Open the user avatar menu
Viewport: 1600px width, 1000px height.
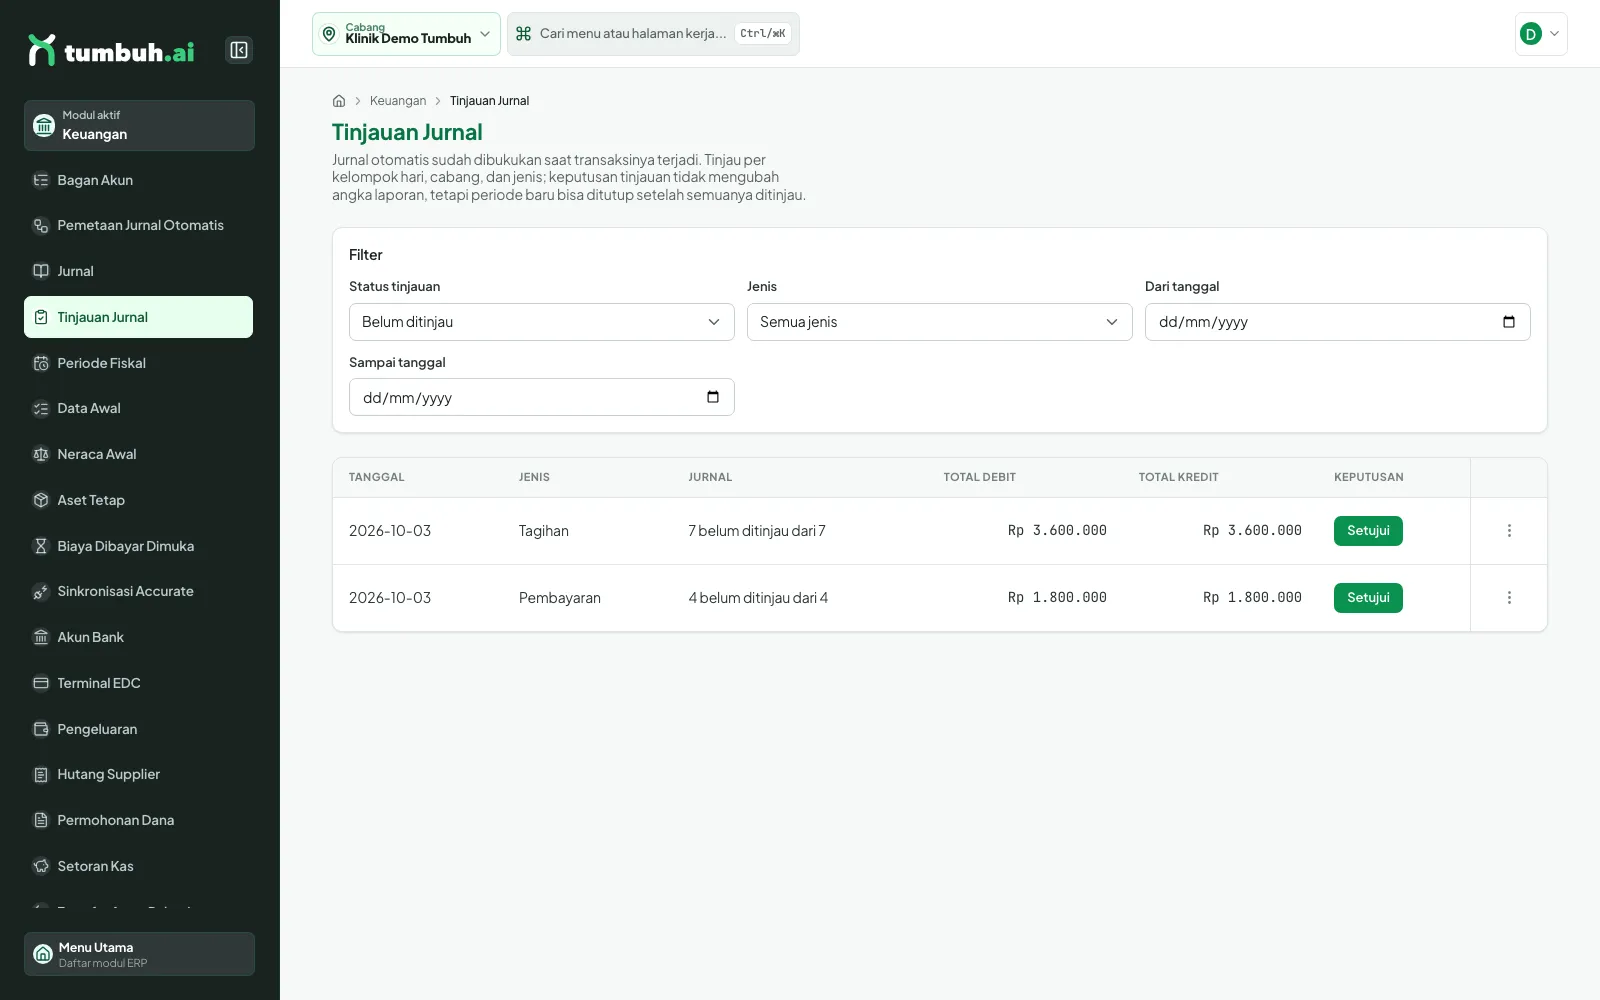click(1541, 34)
